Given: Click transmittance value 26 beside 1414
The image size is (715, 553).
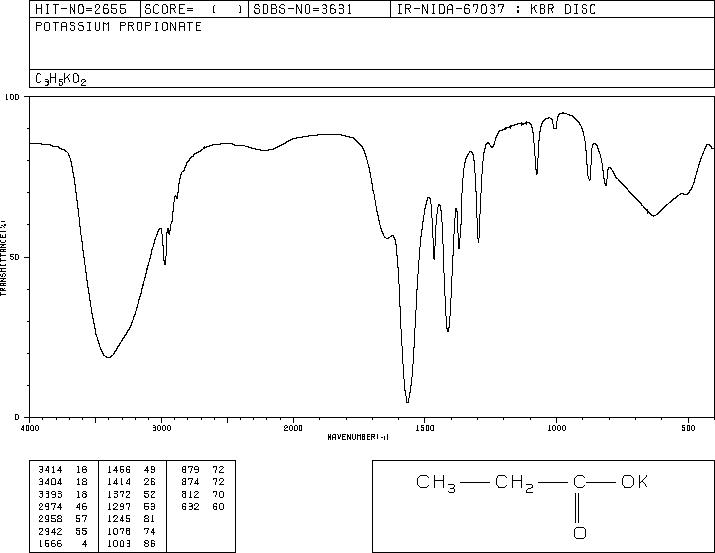Looking at the screenshot, I should coord(150,481).
